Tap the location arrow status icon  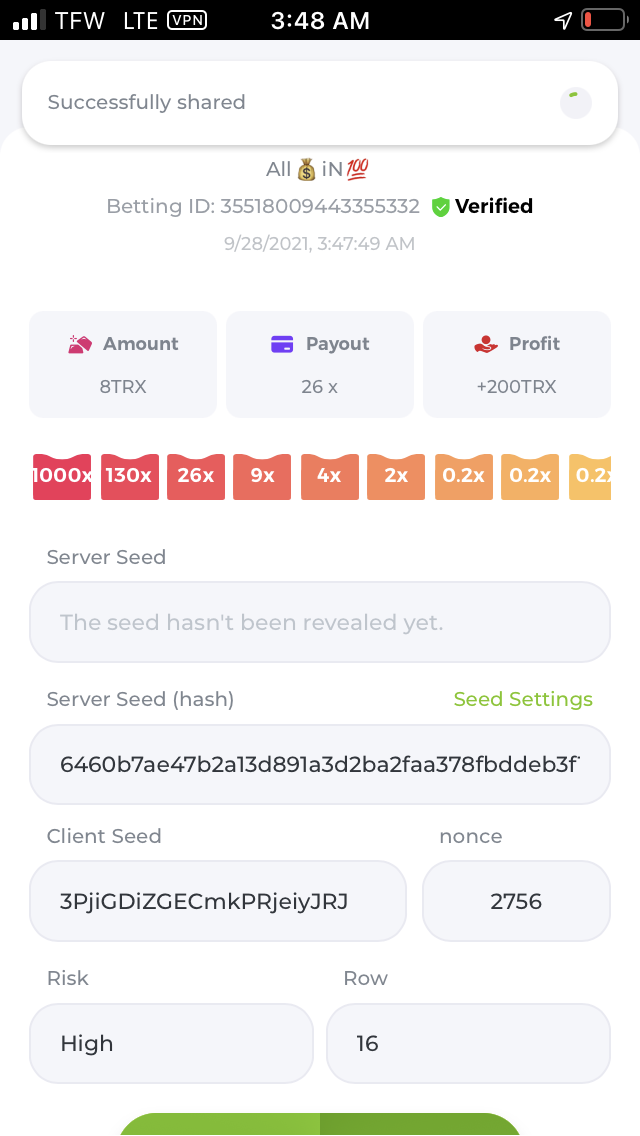click(563, 20)
